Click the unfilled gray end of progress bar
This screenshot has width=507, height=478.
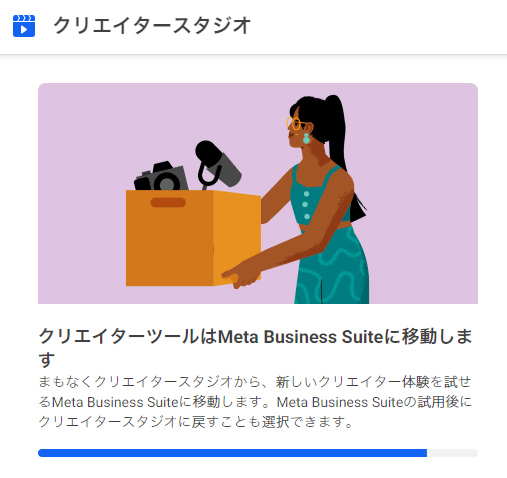452,453
